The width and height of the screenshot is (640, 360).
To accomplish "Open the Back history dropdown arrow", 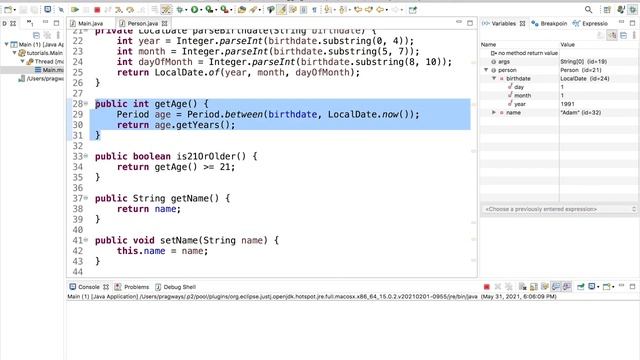I will pos(387,10).
